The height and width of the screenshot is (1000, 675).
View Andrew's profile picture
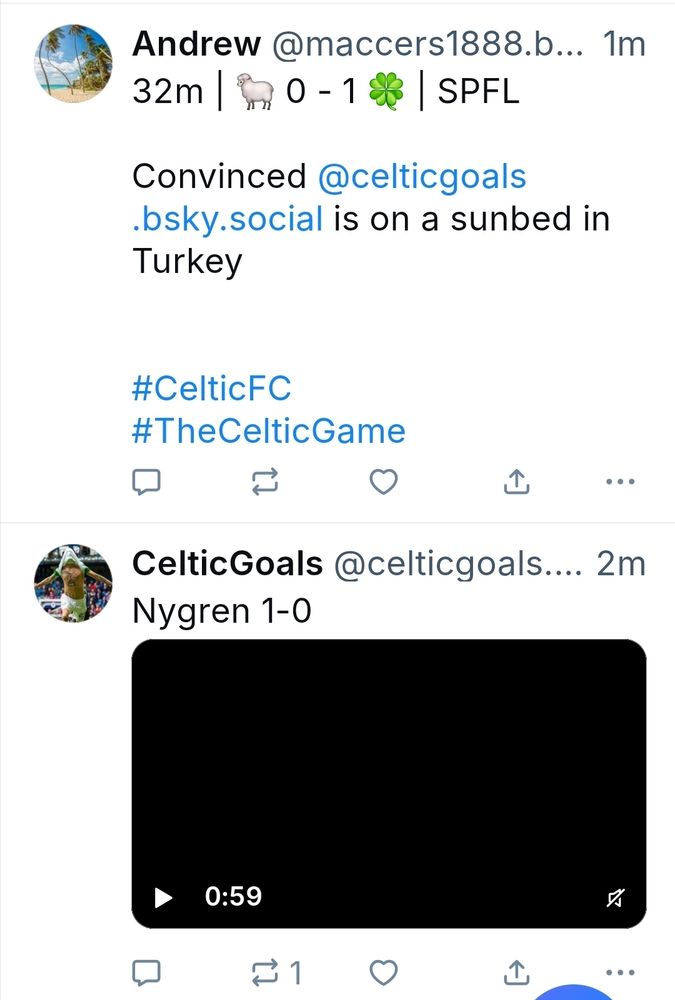73,63
